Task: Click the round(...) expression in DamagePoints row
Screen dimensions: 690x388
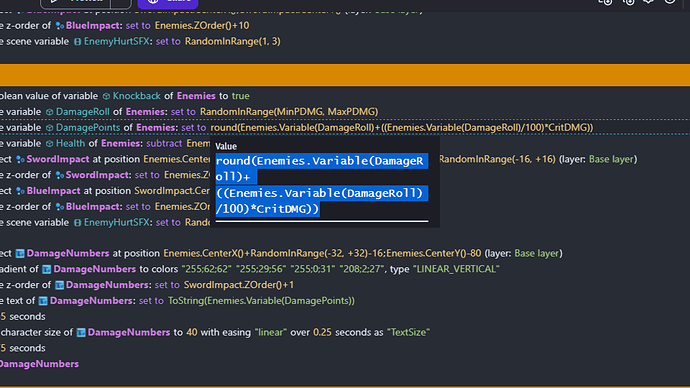Action: click(402, 128)
